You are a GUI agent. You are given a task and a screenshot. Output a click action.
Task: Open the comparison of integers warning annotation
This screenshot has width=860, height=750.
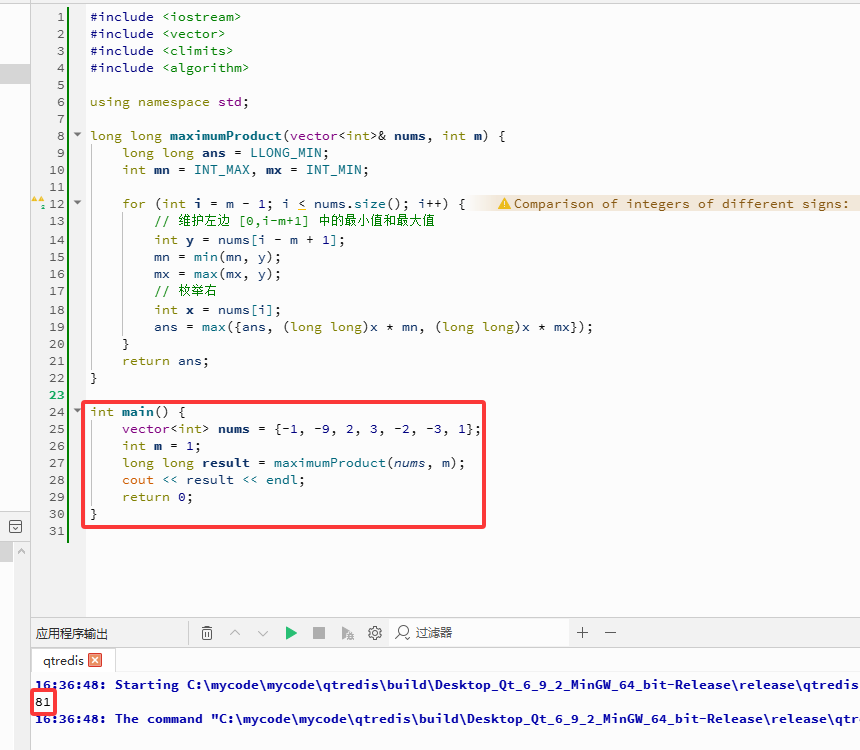coord(674,204)
